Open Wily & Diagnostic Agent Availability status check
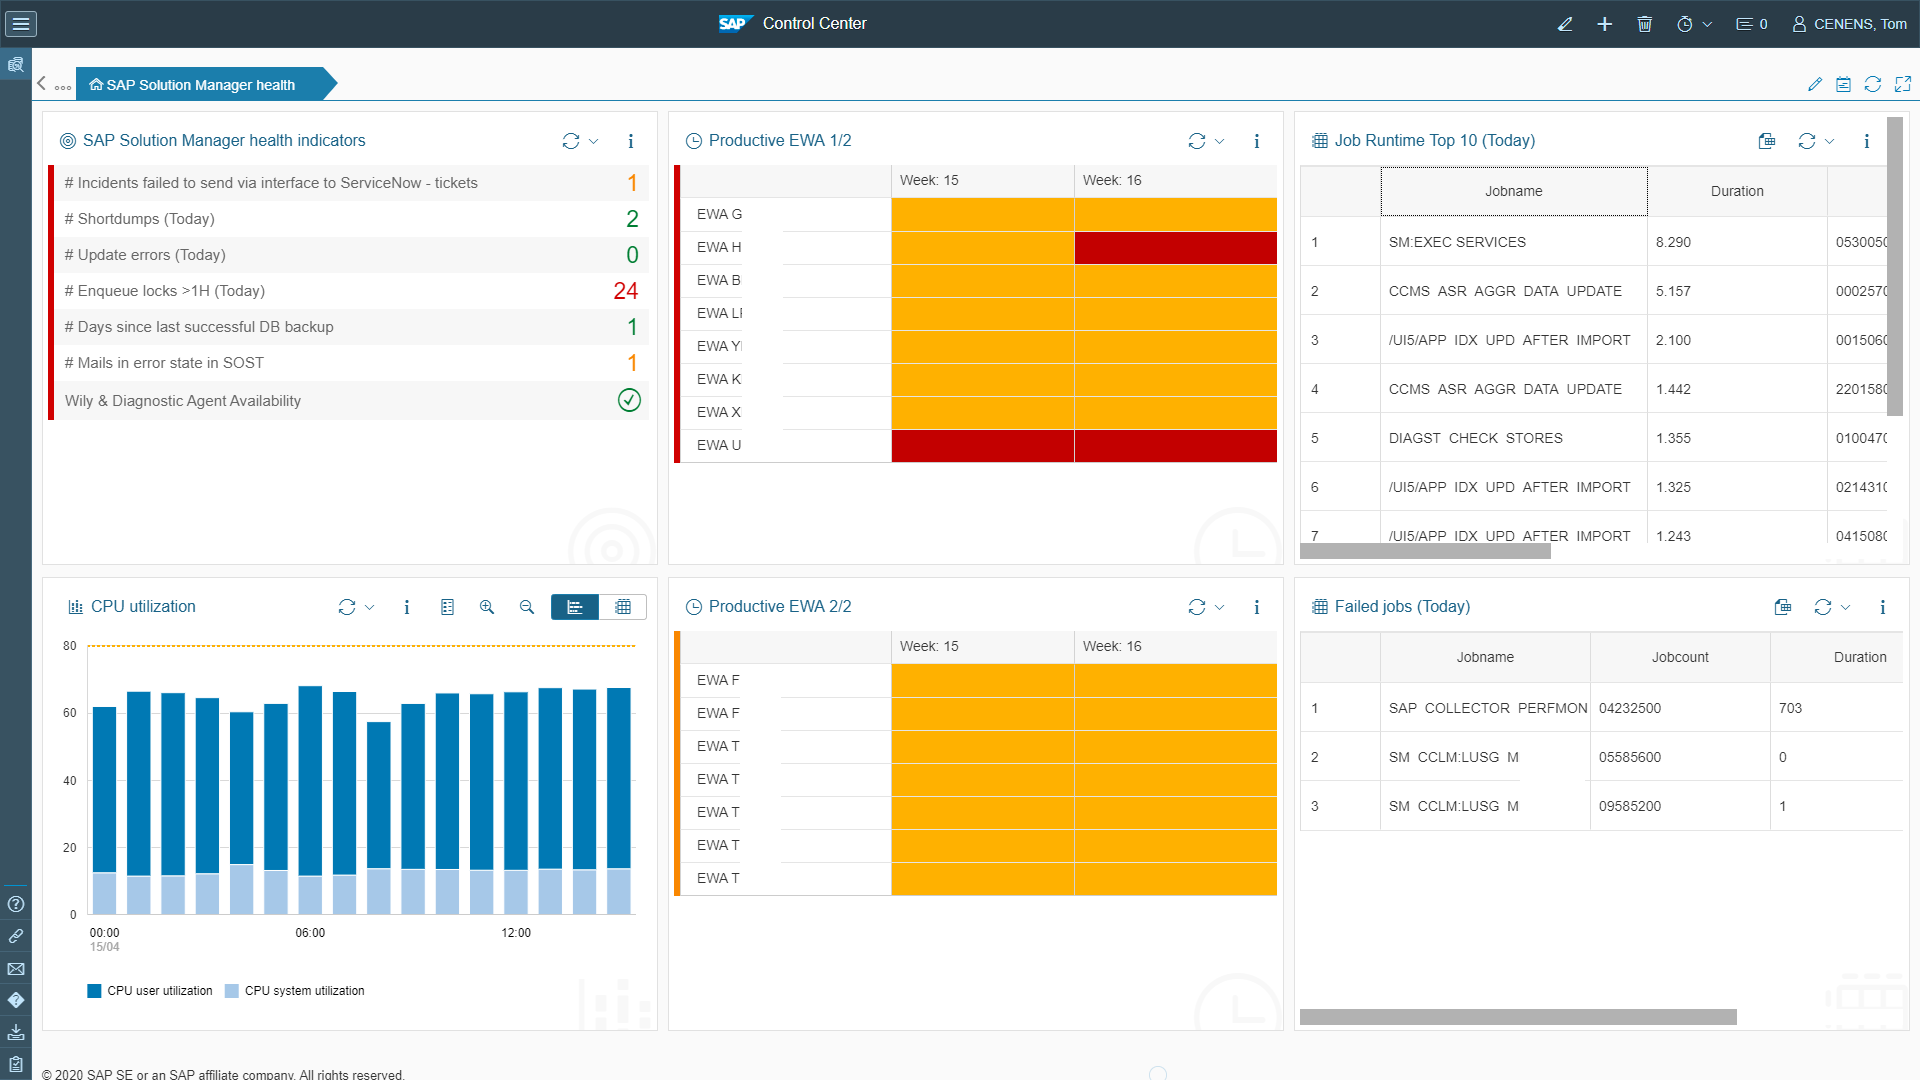This screenshot has height=1080, width=1920. [x=629, y=400]
